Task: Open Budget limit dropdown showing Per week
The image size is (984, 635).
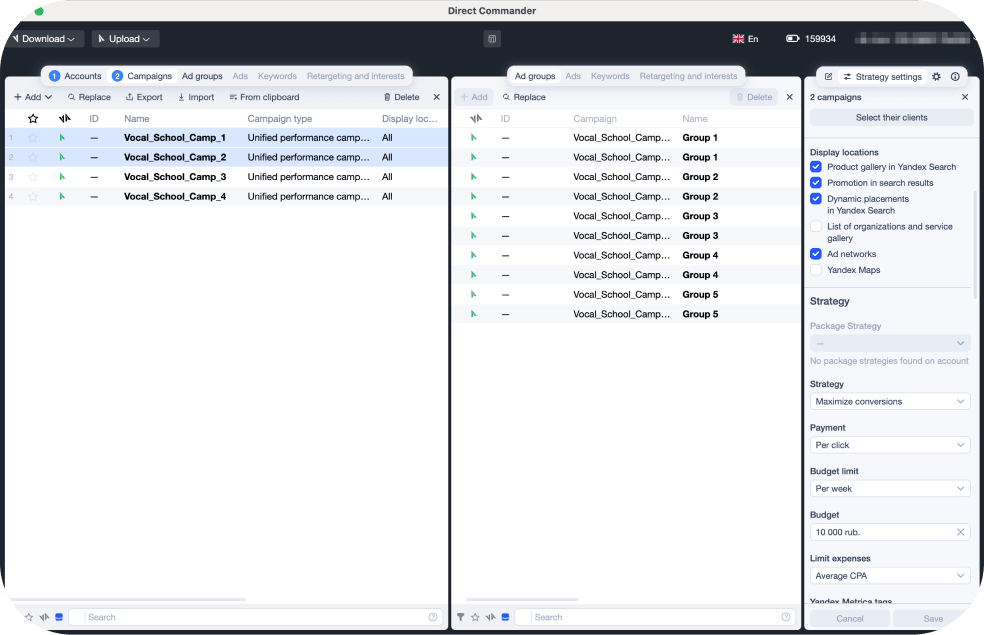Action: pyautogui.click(x=890, y=489)
